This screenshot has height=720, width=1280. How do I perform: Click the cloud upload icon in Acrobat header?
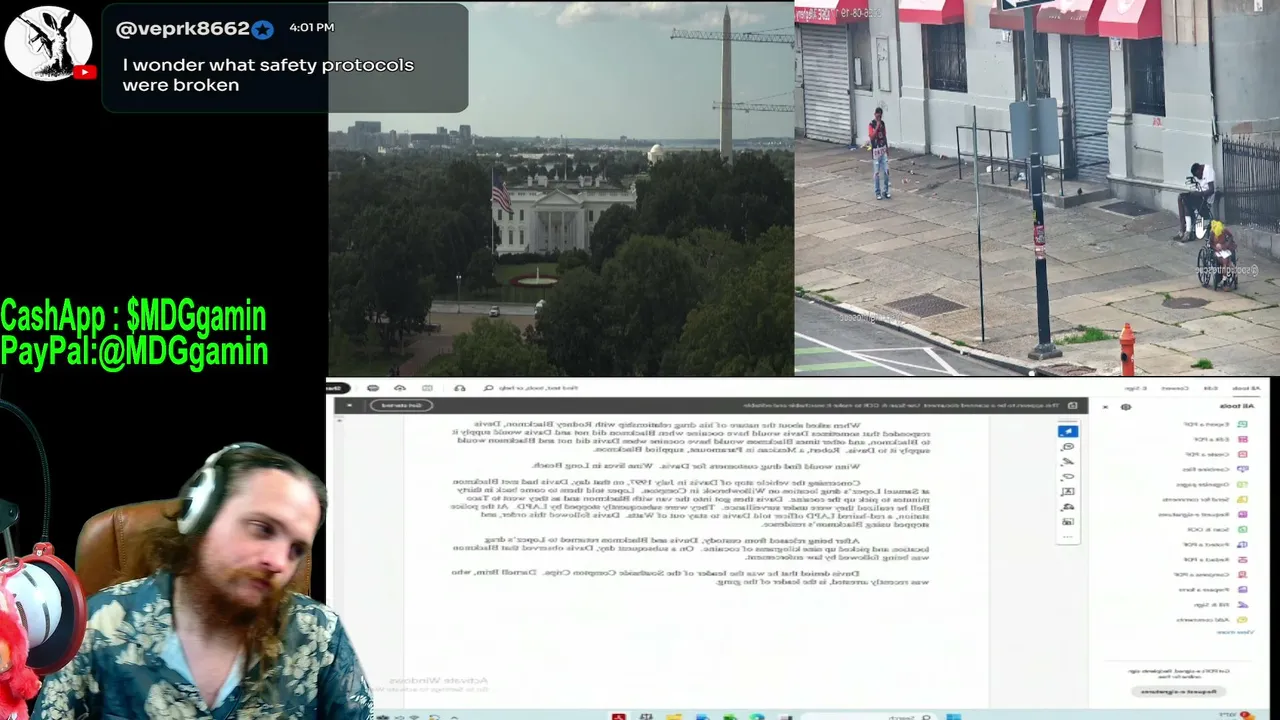[x=400, y=388]
